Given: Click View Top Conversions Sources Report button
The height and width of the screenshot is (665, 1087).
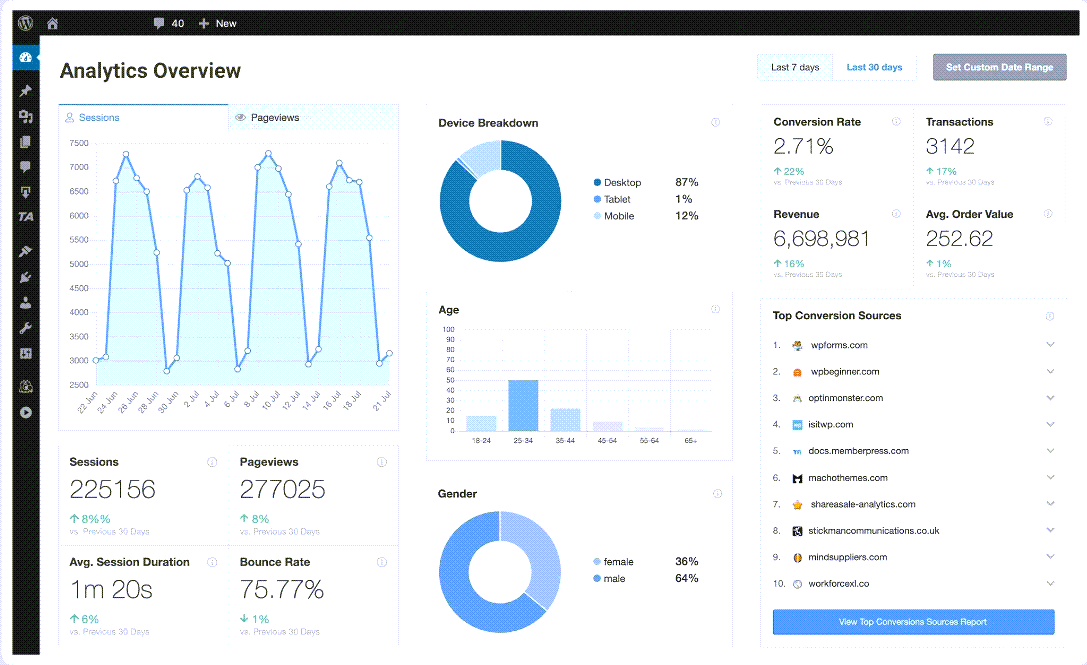Looking at the screenshot, I should (x=913, y=622).
